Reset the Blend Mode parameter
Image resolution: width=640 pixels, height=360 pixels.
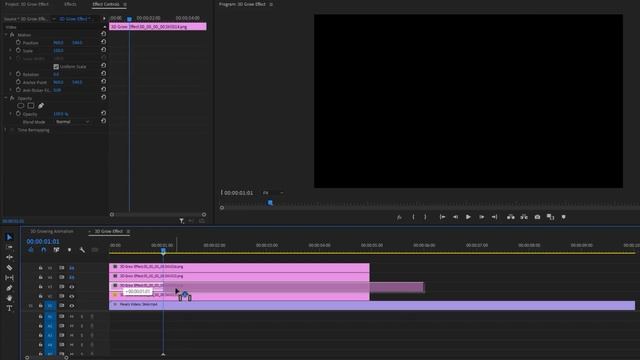click(x=103, y=121)
